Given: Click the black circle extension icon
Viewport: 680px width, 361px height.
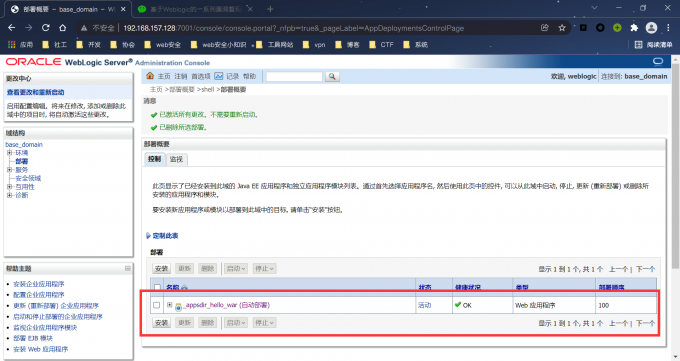Looking at the screenshot, I should pyautogui.click(x=600, y=28).
